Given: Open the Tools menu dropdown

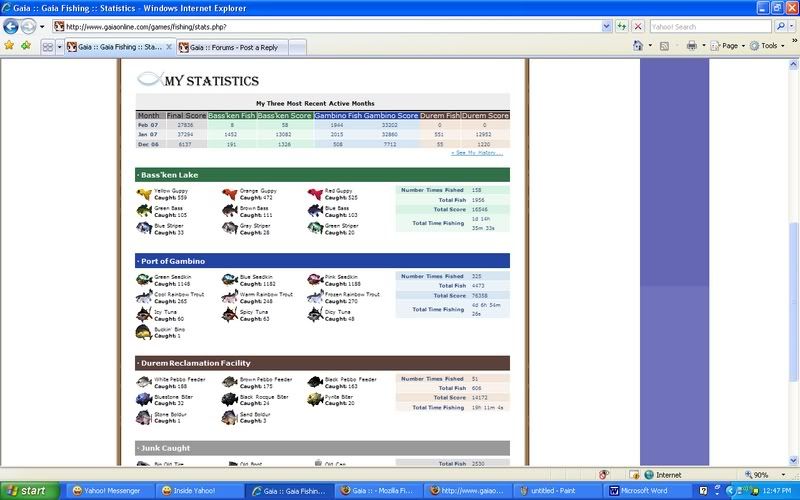Looking at the screenshot, I should [767, 45].
